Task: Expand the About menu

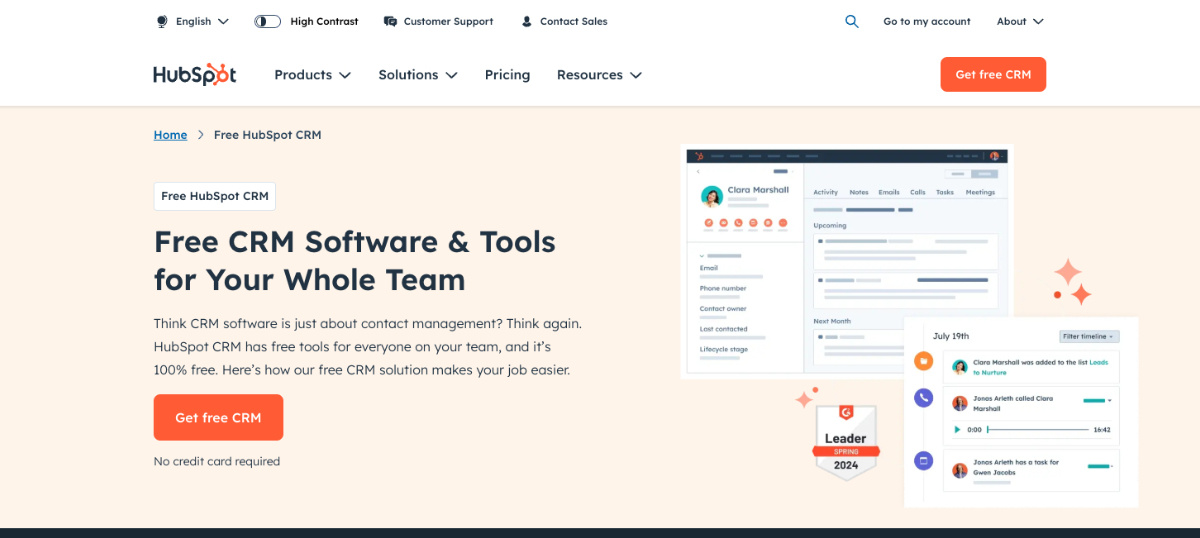Action: point(1019,21)
